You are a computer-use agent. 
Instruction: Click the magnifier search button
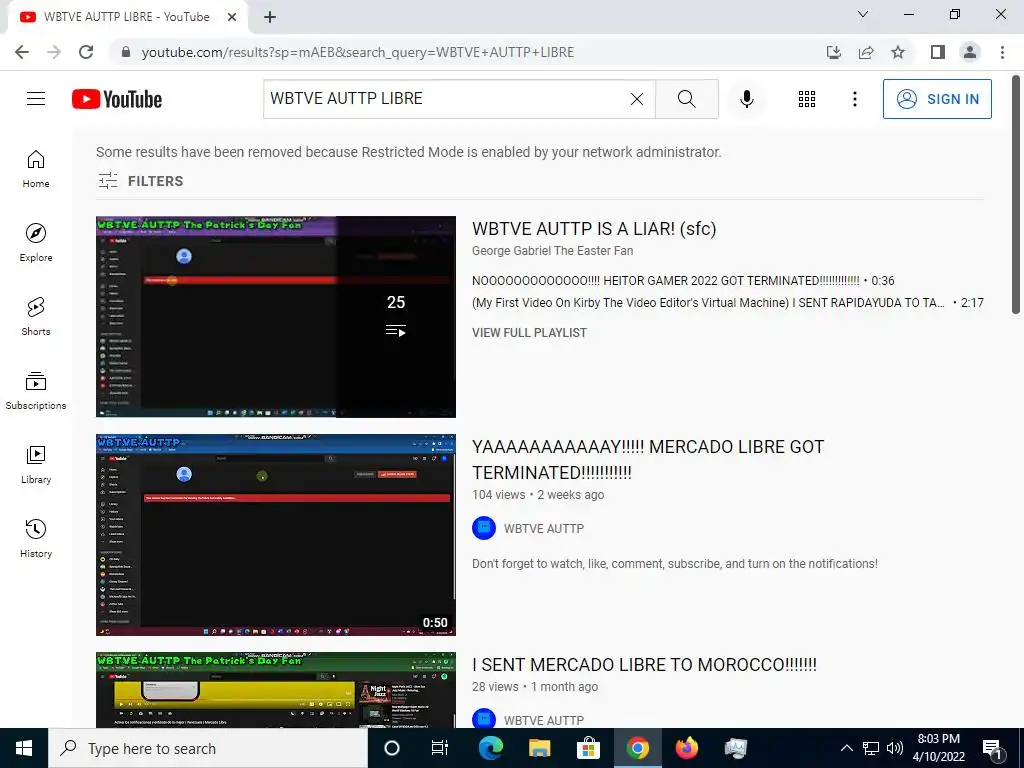pyautogui.click(x=686, y=99)
